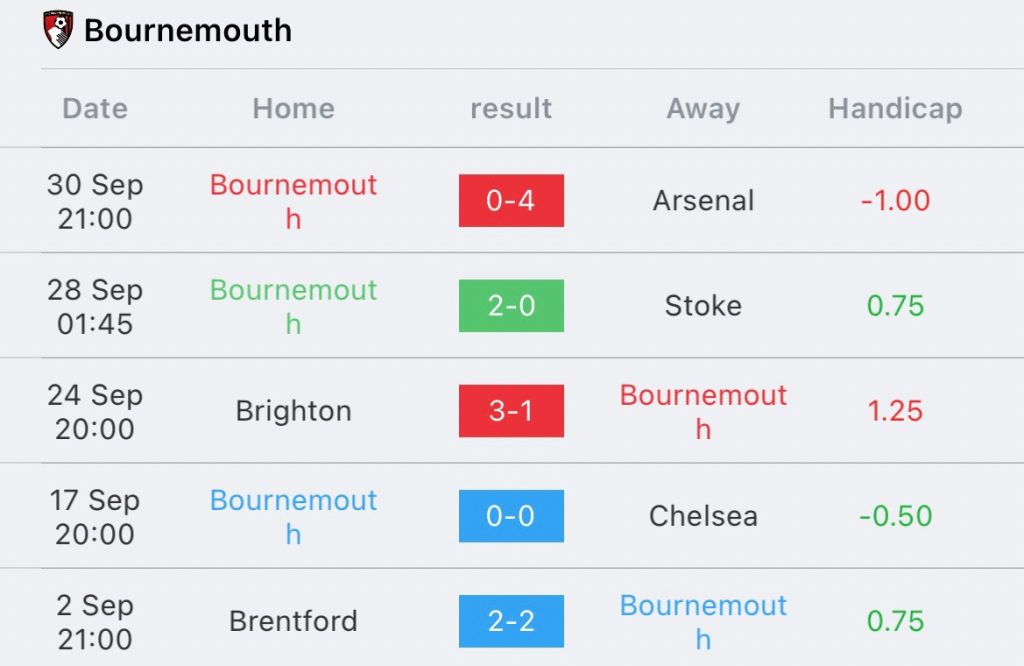Image resolution: width=1024 pixels, height=666 pixels.
Task: Click the result column header
Action: 511,108
